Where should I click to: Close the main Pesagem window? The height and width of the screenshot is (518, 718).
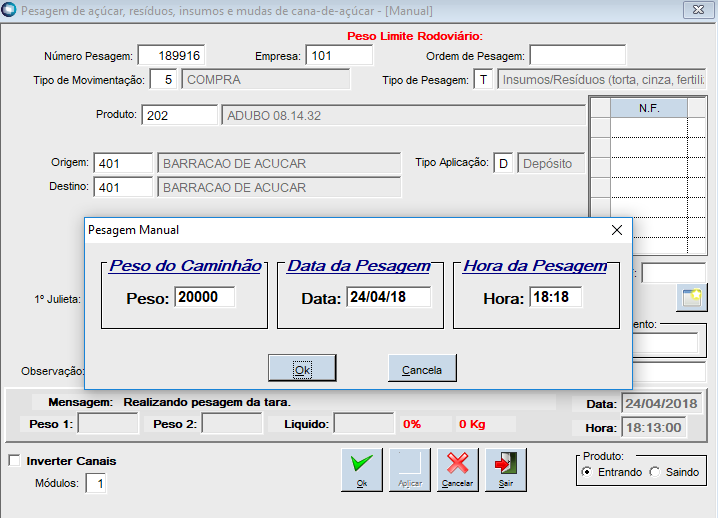(x=698, y=10)
